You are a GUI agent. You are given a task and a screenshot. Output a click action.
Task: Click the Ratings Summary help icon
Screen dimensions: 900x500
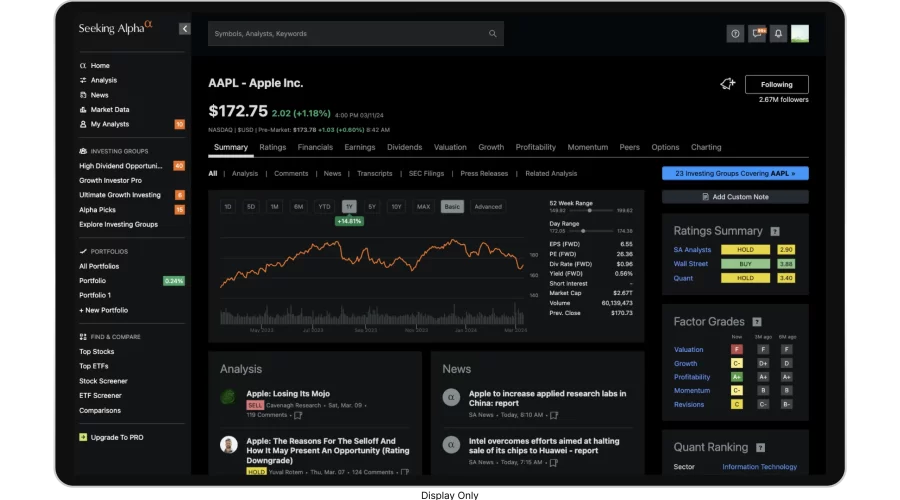(x=775, y=231)
